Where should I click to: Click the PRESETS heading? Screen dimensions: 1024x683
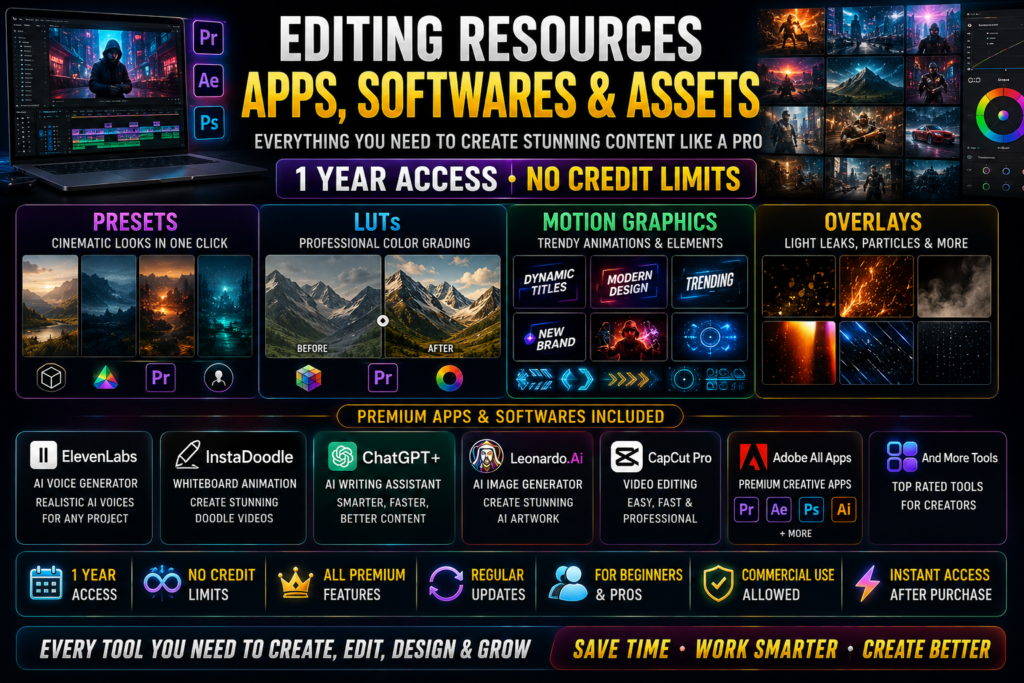click(135, 222)
